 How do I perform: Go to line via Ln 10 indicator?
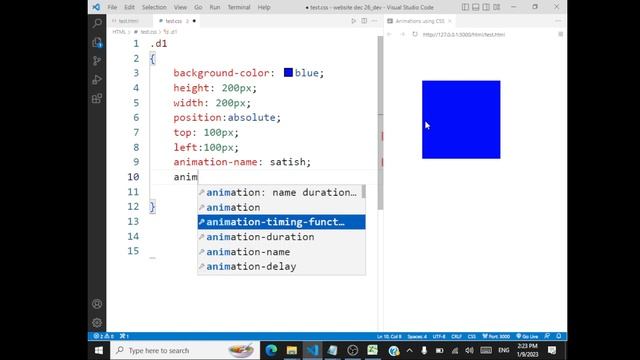(389, 336)
